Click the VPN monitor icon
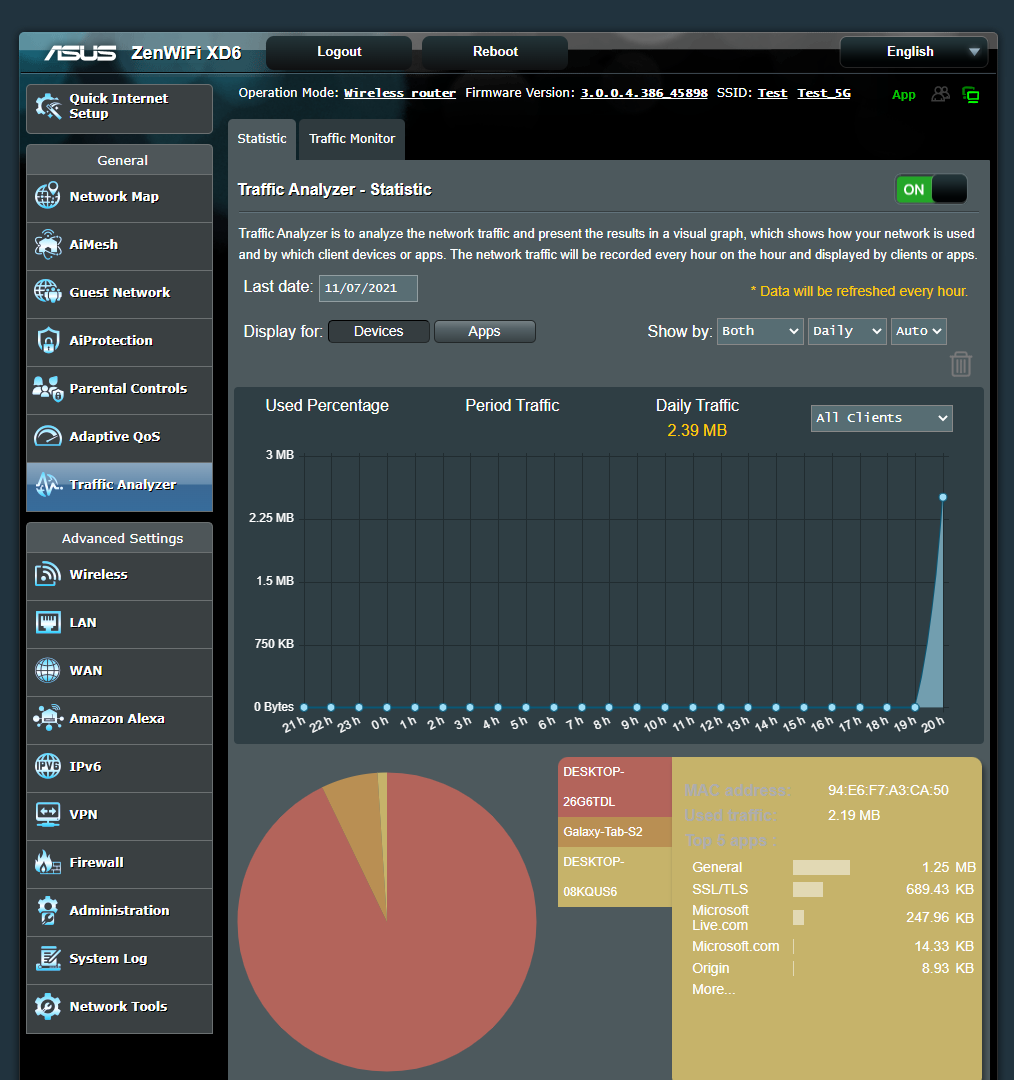The height and width of the screenshot is (1080, 1014). coord(48,814)
